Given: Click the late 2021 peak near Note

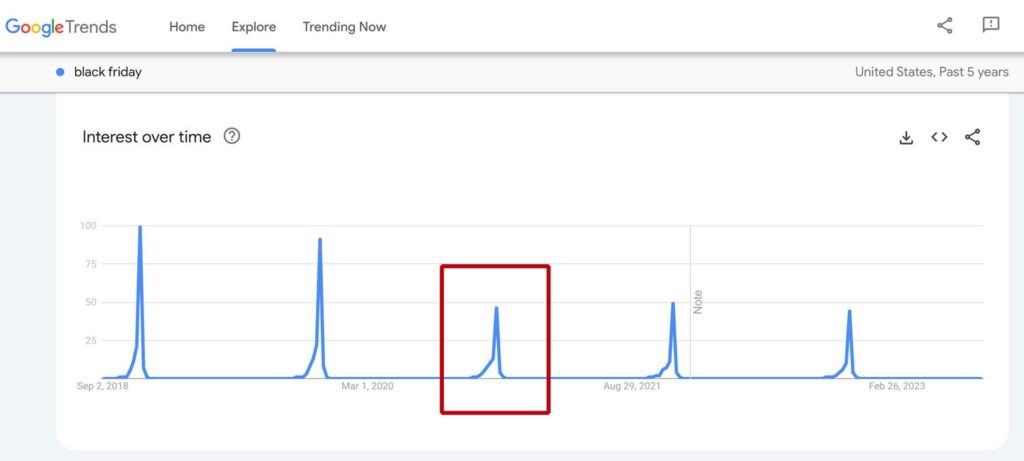Looking at the screenshot, I should pos(673,303).
